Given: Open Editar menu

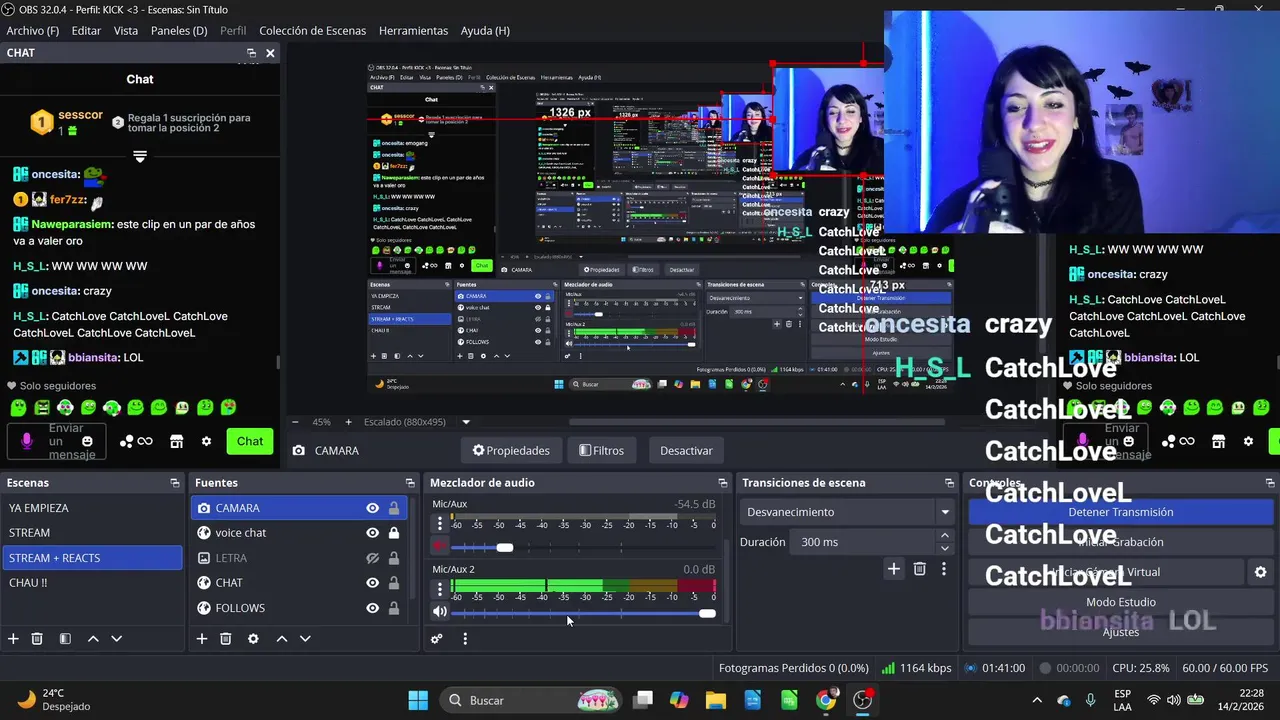Looking at the screenshot, I should [86, 31].
